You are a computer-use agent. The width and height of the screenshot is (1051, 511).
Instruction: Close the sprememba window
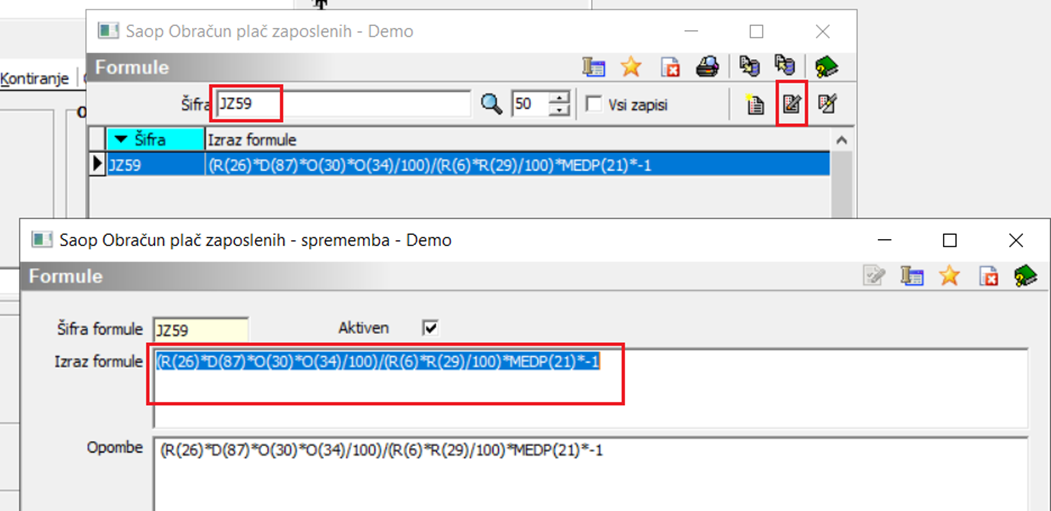1015,240
